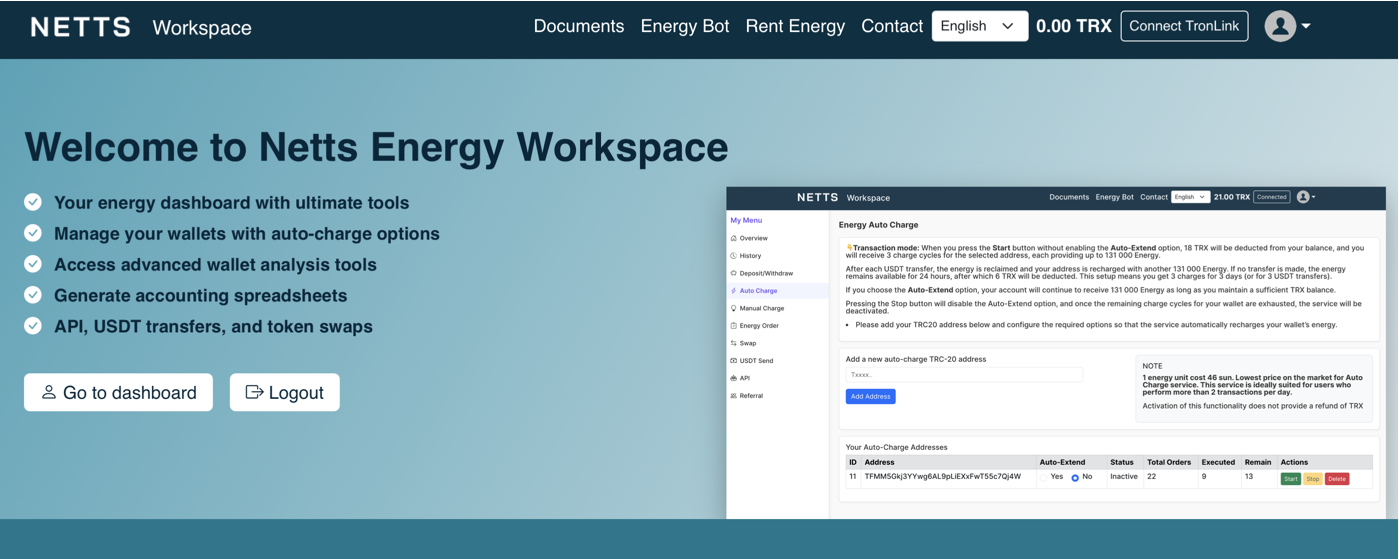The image size is (1399, 559).
Task: Click the checkmark beside 'Access advanced wallet analysis tools'
Action: click(x=33, y=264)
